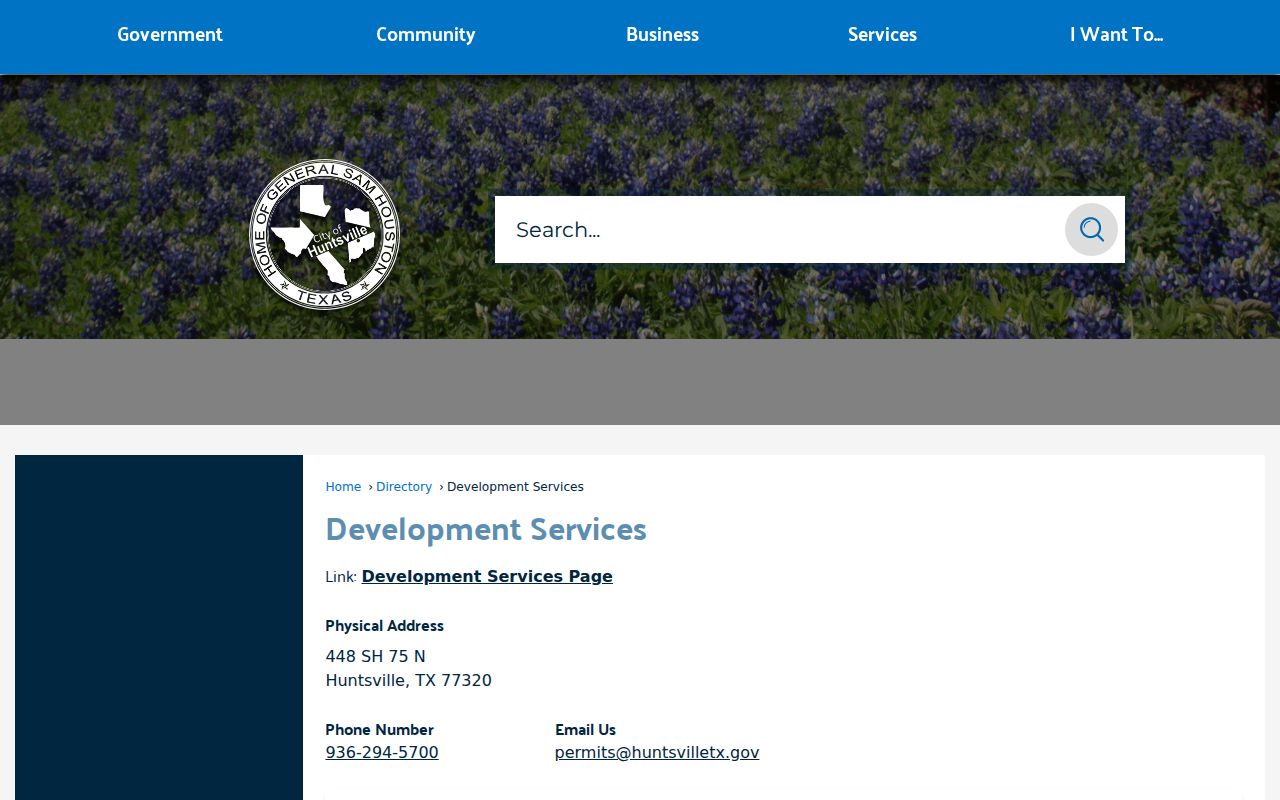
Task: Click the Physical Address label
Action: pos(384,626)
